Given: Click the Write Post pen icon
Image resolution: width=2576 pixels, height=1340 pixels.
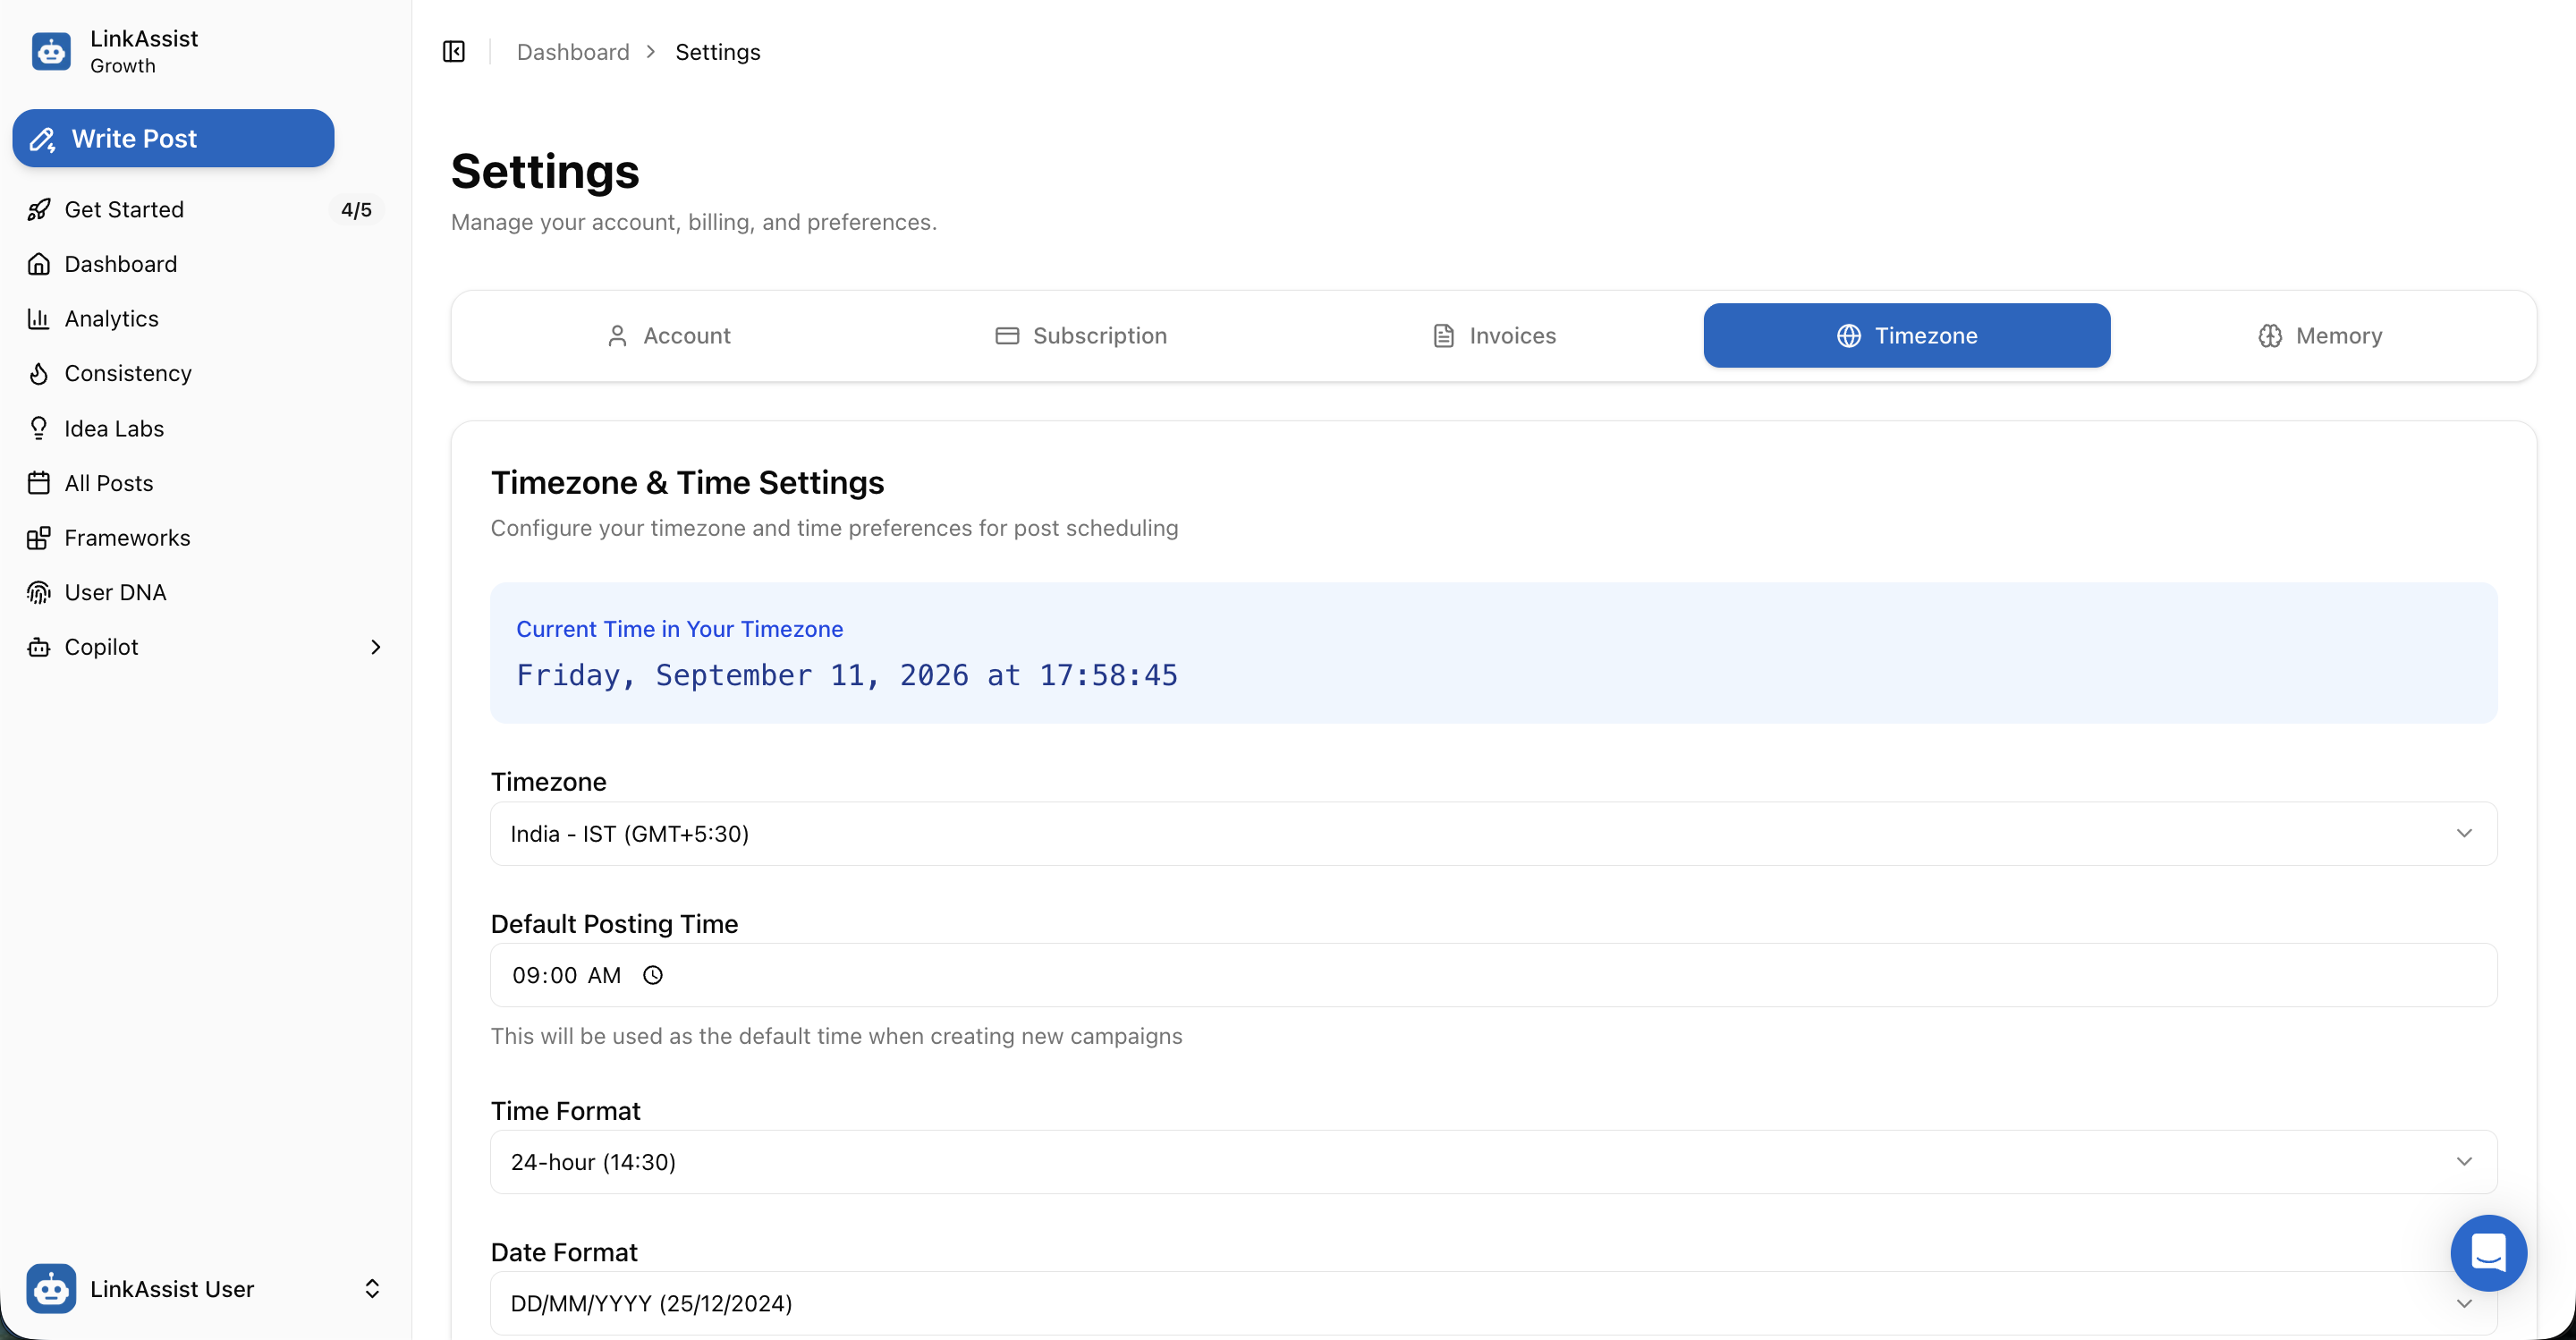Looking at the screenshot, I should pyautogui.click(x=42, y=139).
